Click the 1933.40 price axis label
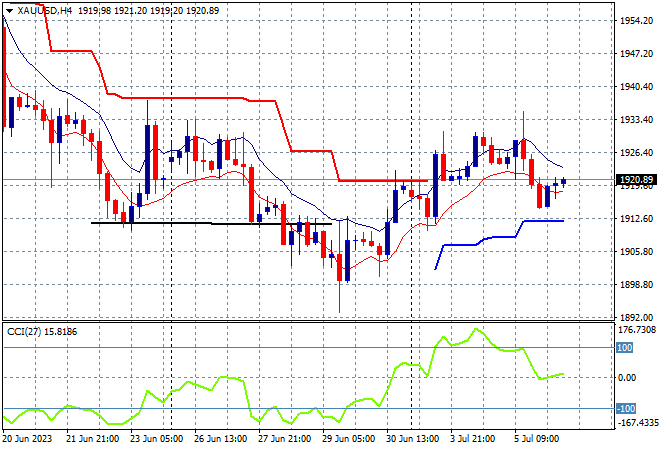Viewport: 660px width, 450px height. [636, 120]
